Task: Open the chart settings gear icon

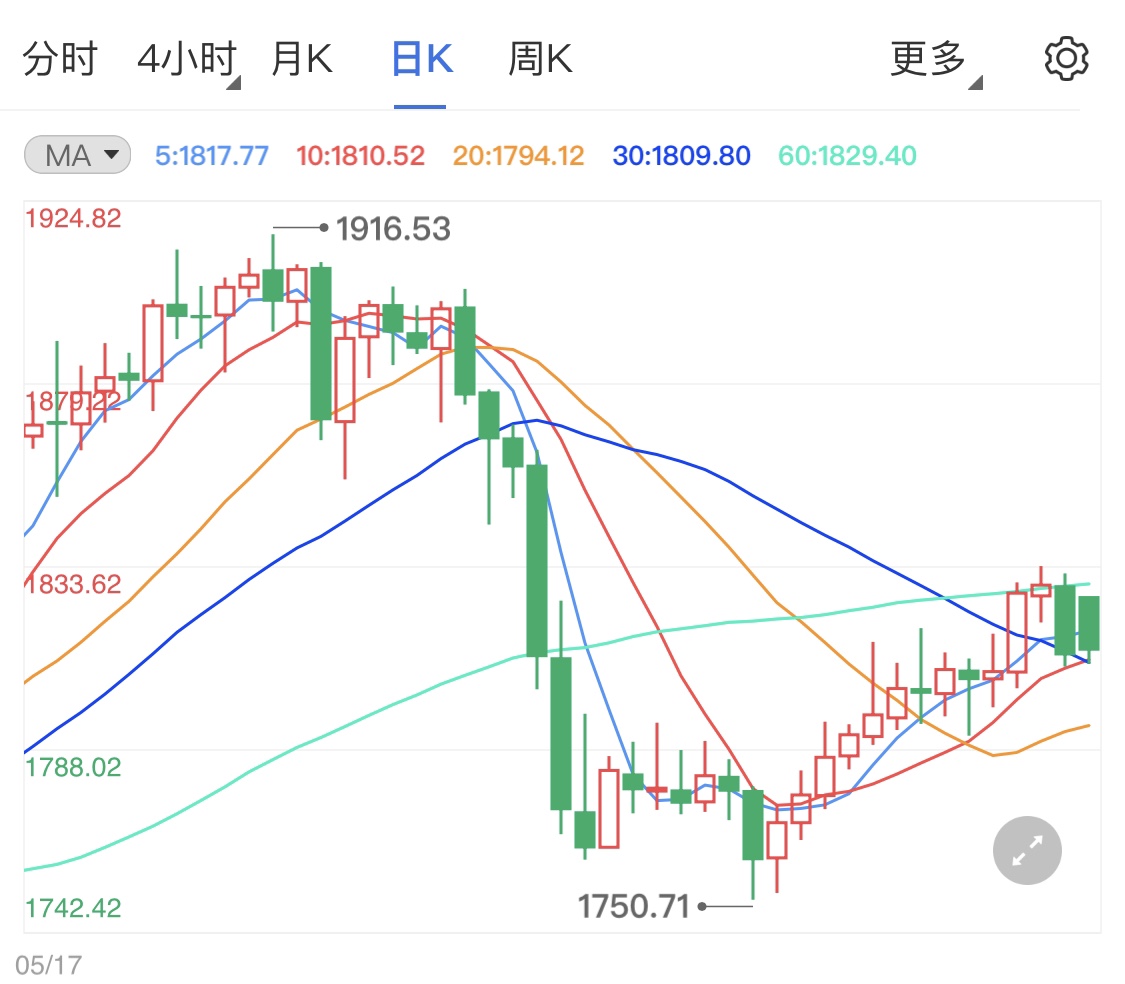Action: (1066, 59)
